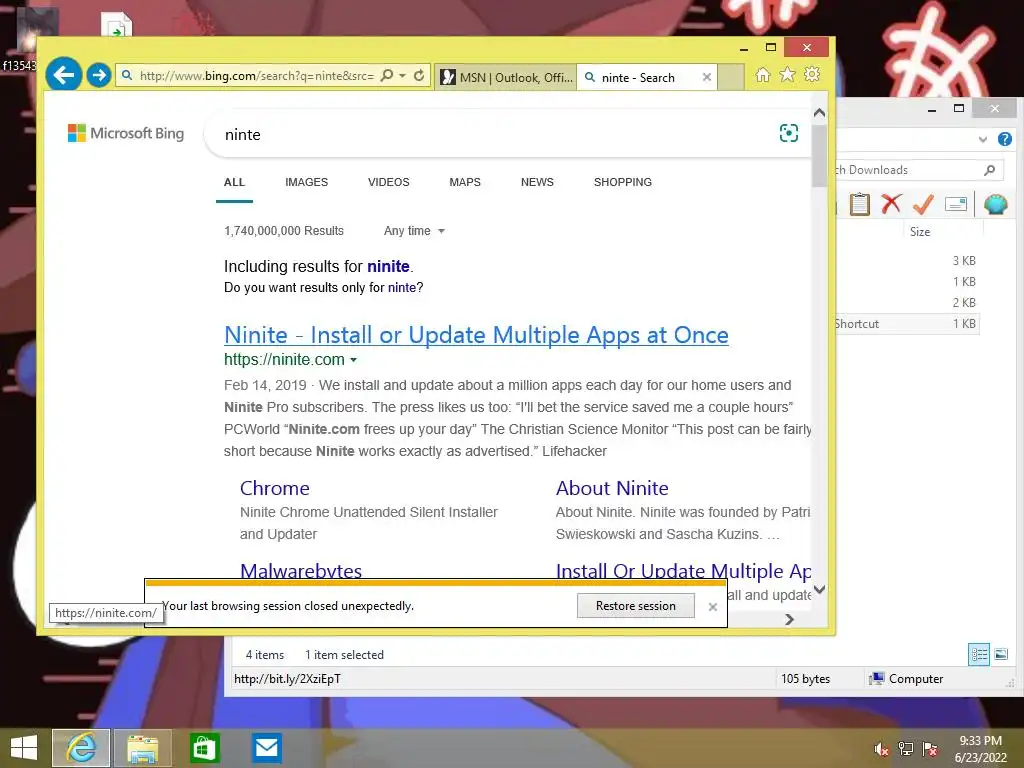
Task: Click Computer in Explorer status bar
Action: pyautogui.click(x=906, y=679)
